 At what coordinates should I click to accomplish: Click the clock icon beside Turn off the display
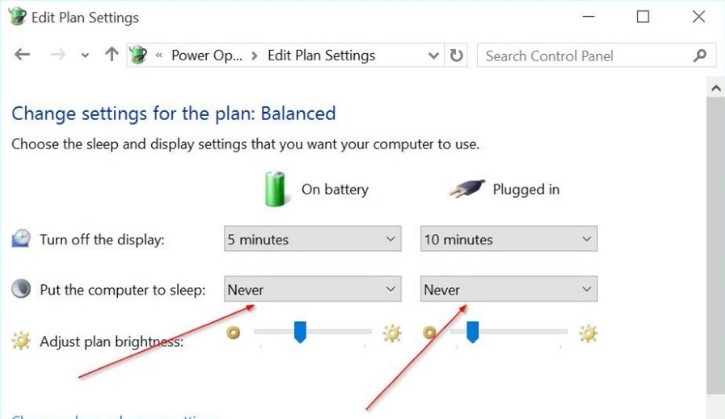tap(21, 239)
